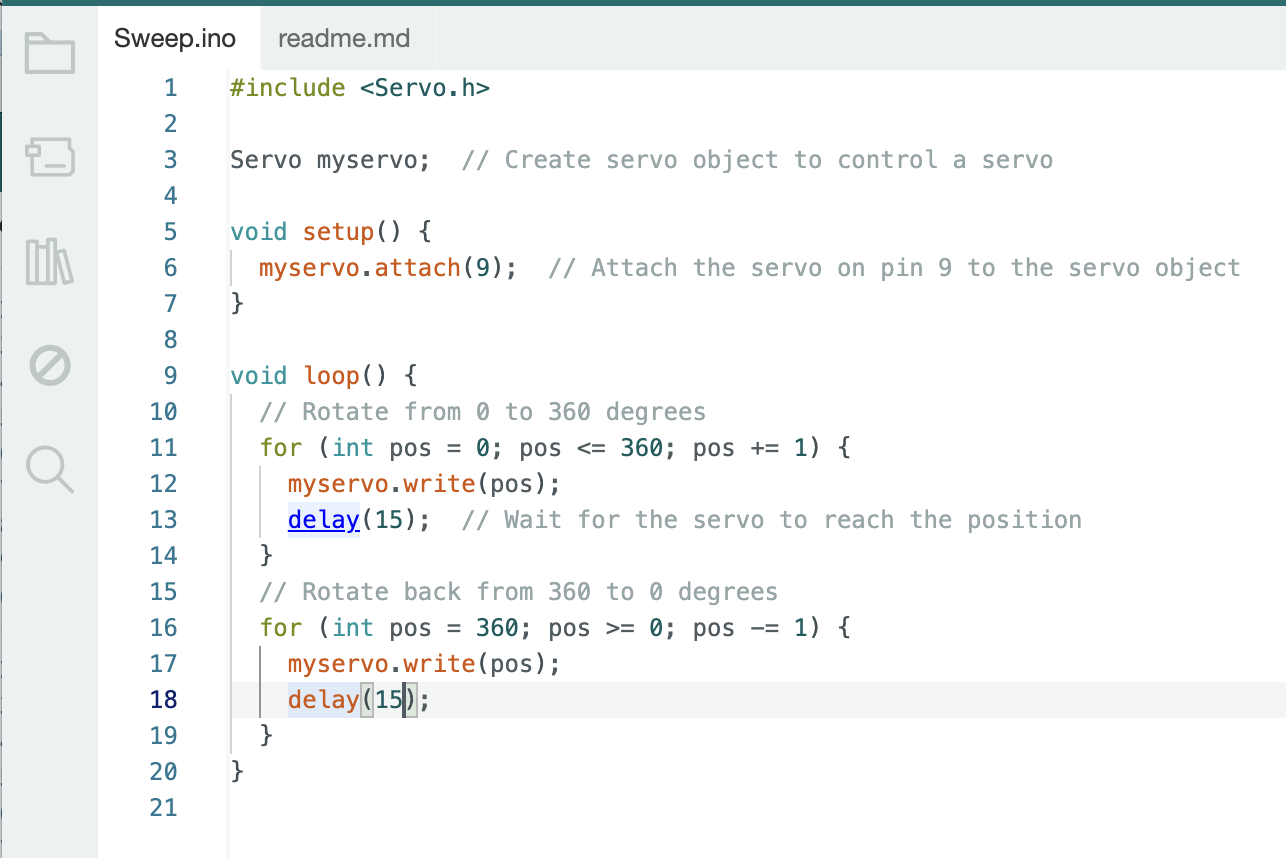The image size is (1286, 858).
Task: Click the comment 'Create servo object to control a servo'
Action: (x=779, y=160)
